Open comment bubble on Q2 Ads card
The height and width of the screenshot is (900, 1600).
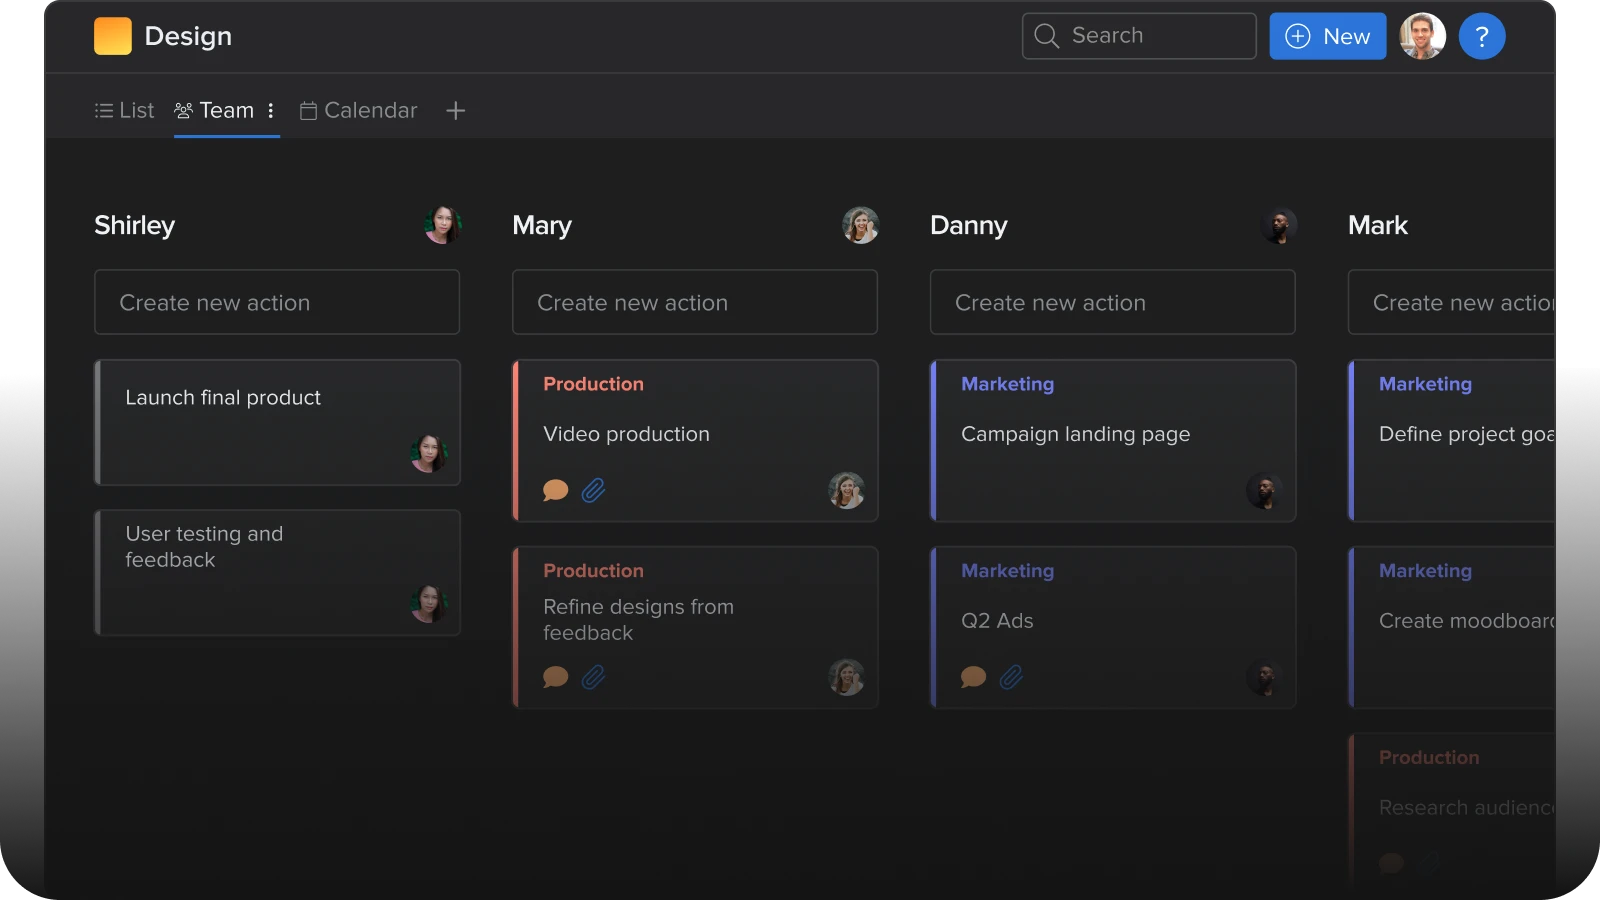973,677
